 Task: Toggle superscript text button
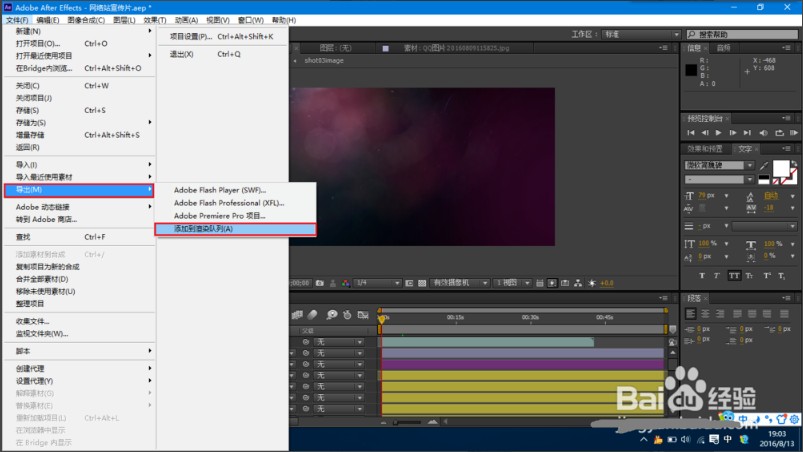[x=767, y=275]
